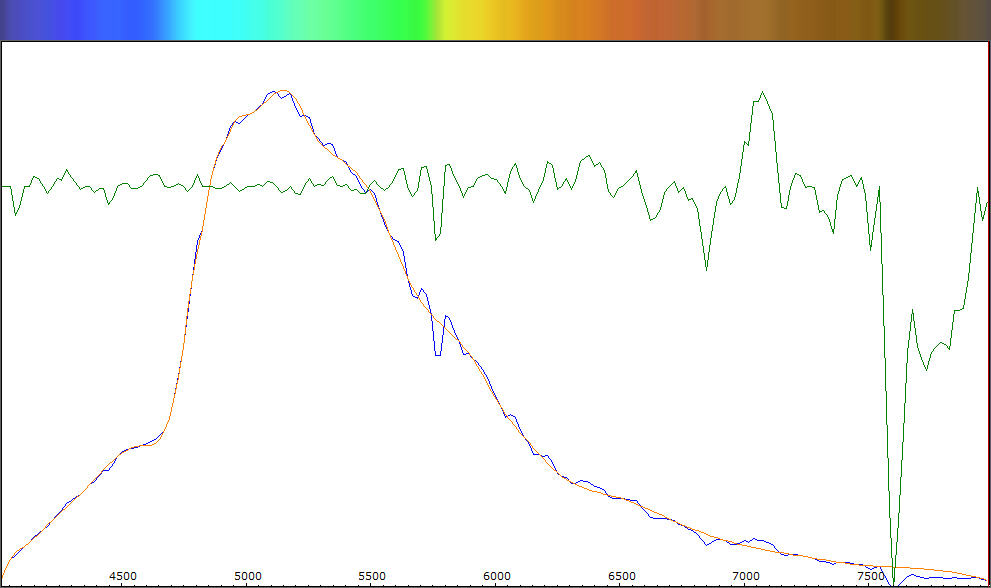This screenshot has width=991, height=588.
Task: Click the 6500 wavelength axis label
Action: [622, 576]
